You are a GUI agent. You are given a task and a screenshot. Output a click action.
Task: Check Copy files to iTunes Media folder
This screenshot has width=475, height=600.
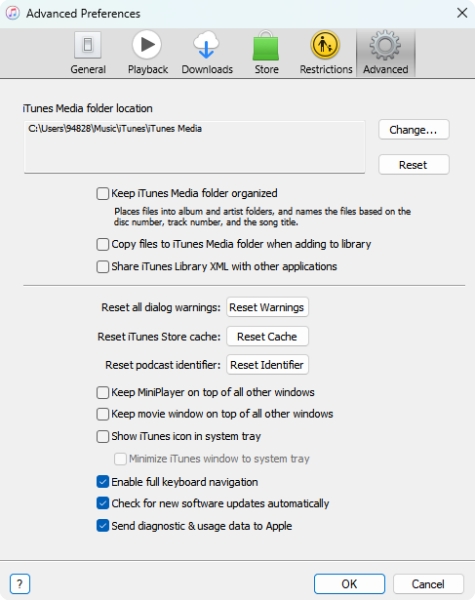103,244
